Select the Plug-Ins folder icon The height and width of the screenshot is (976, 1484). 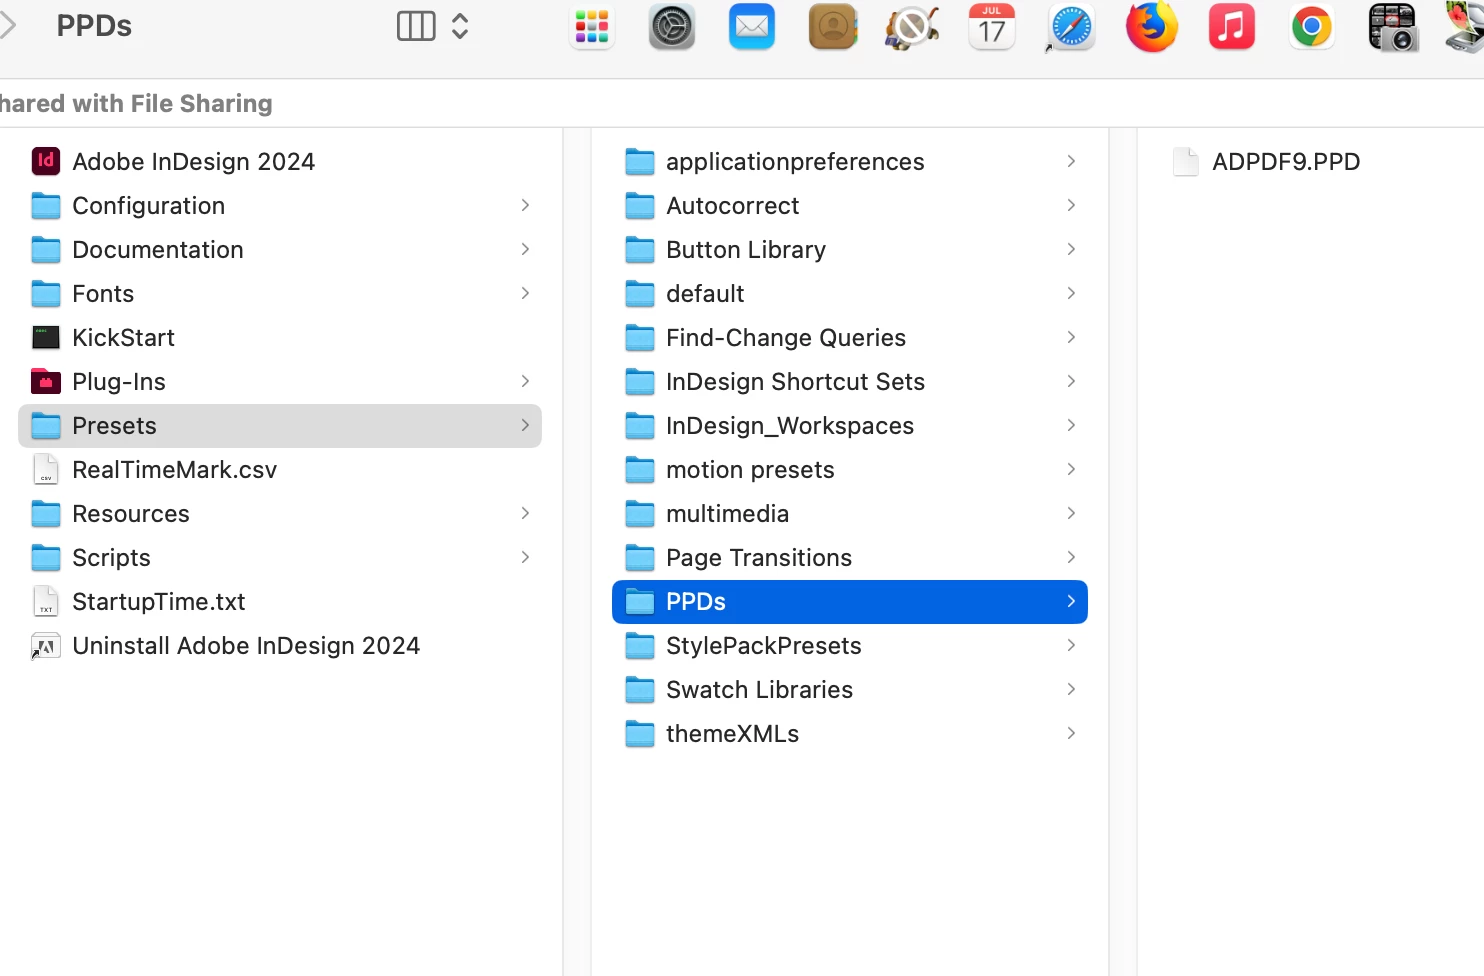(x=46, y=381)
